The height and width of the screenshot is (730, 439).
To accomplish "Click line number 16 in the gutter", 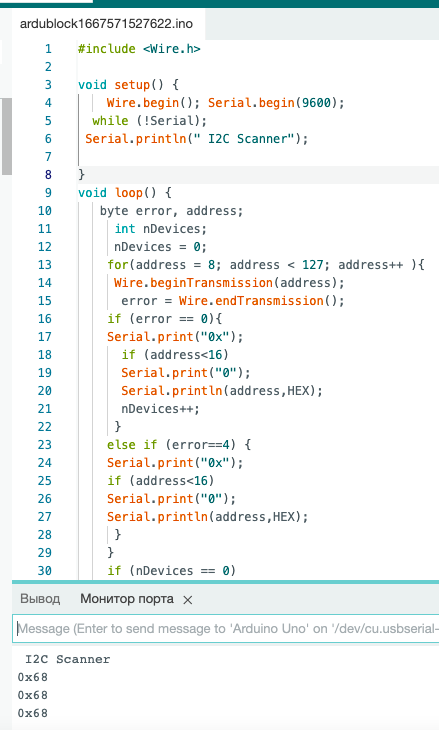I will (x=45, y=319).
